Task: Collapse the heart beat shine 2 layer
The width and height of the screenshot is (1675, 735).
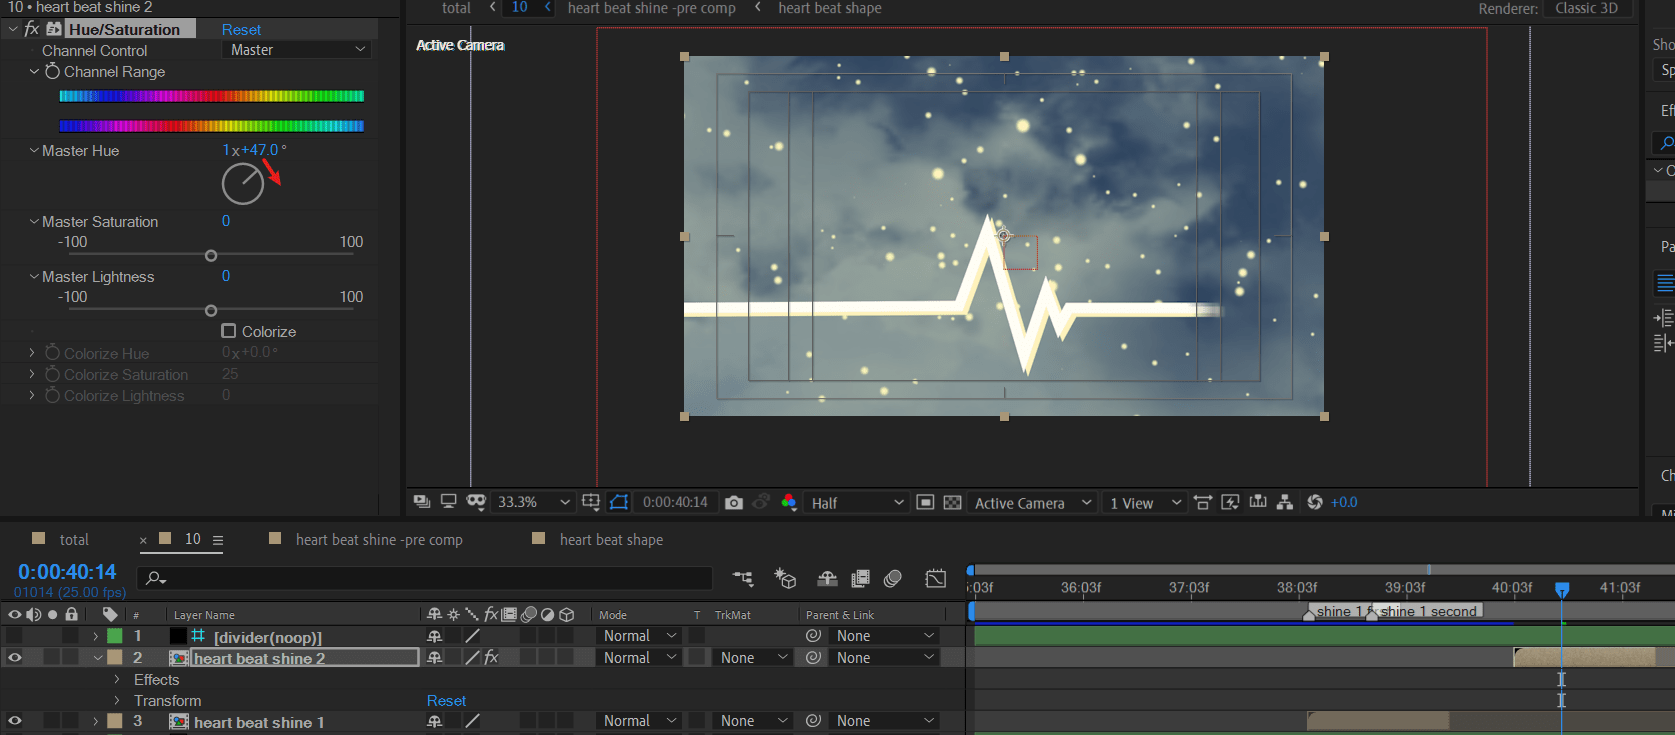Action: click(x=97, y=658)
